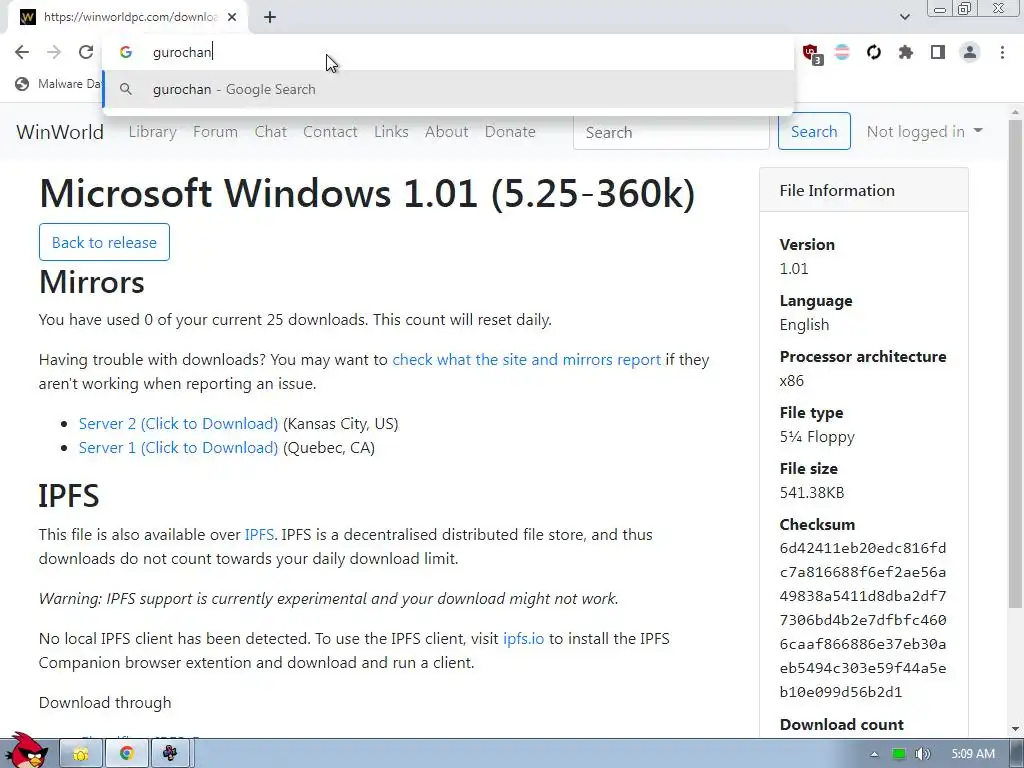Image resolution: width=1024 pixels, height=768 pixels.
Task: Click the 541.38KB file size value
Action: click(x=812, y=492)
